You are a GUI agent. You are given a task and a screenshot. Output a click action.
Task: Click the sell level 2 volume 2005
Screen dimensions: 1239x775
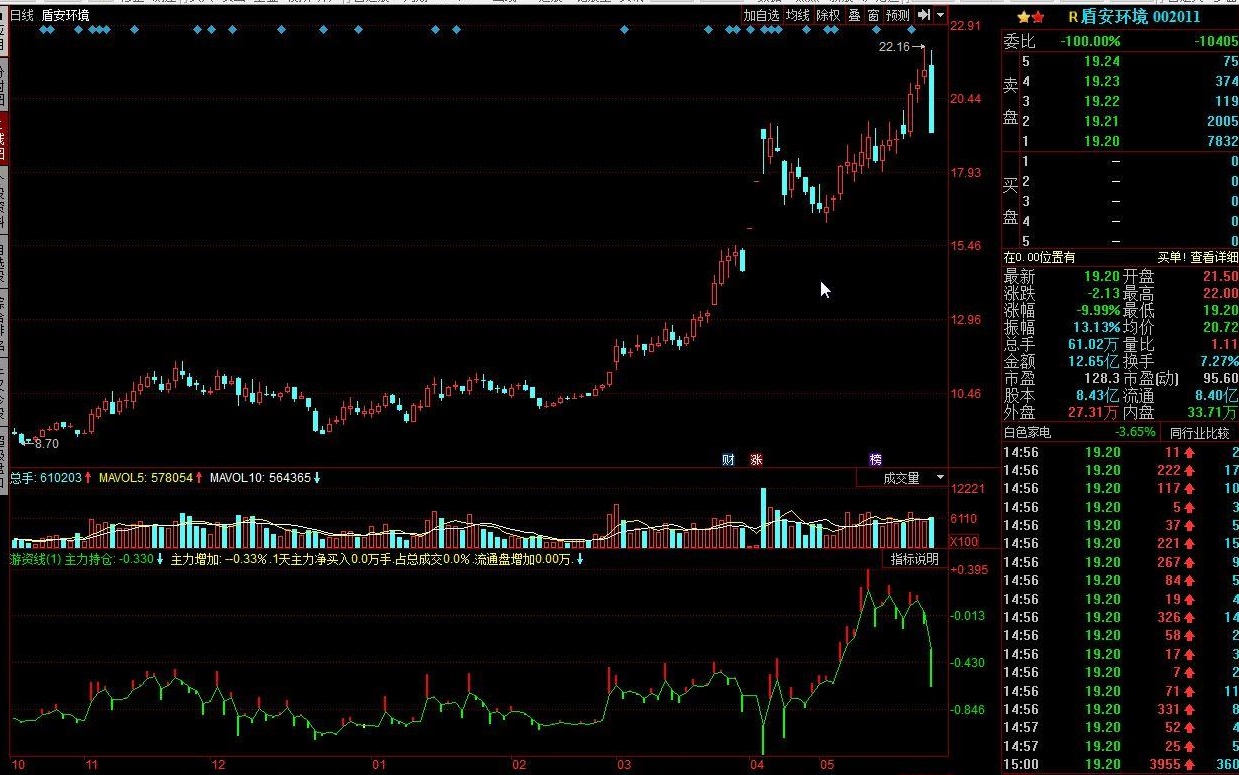[x=1221, y=121]
